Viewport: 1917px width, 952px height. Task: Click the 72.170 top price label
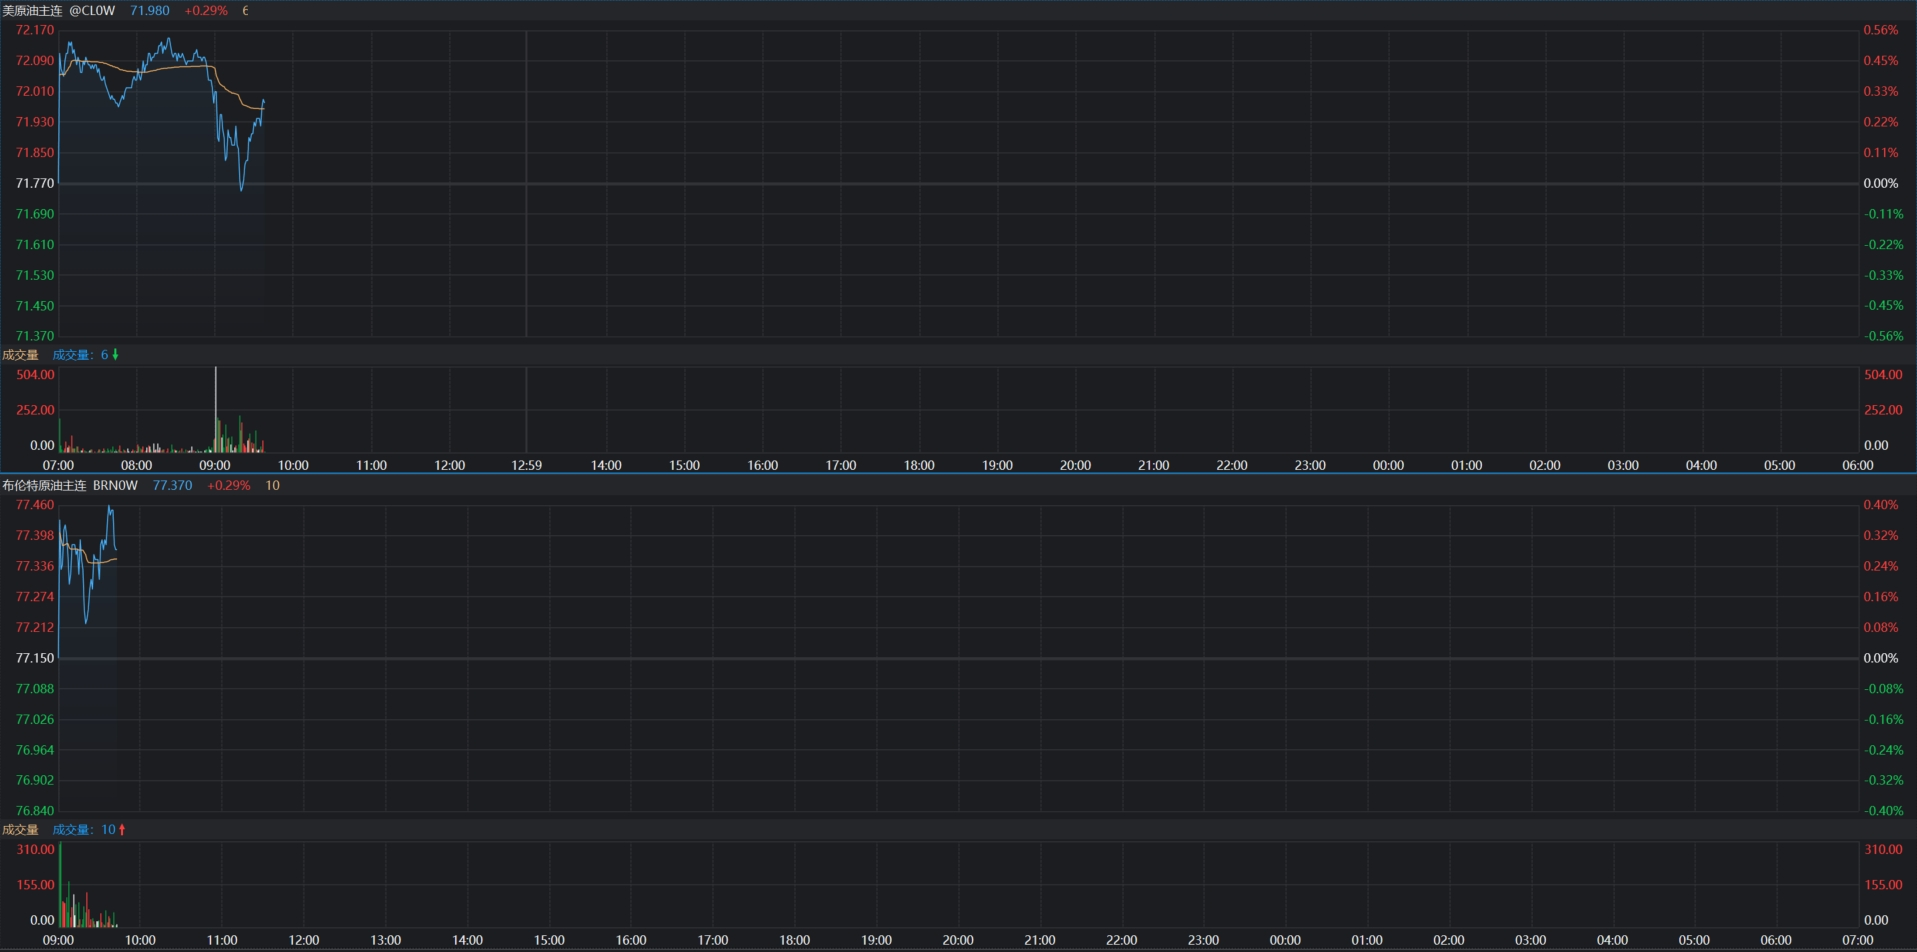point(35,30)
